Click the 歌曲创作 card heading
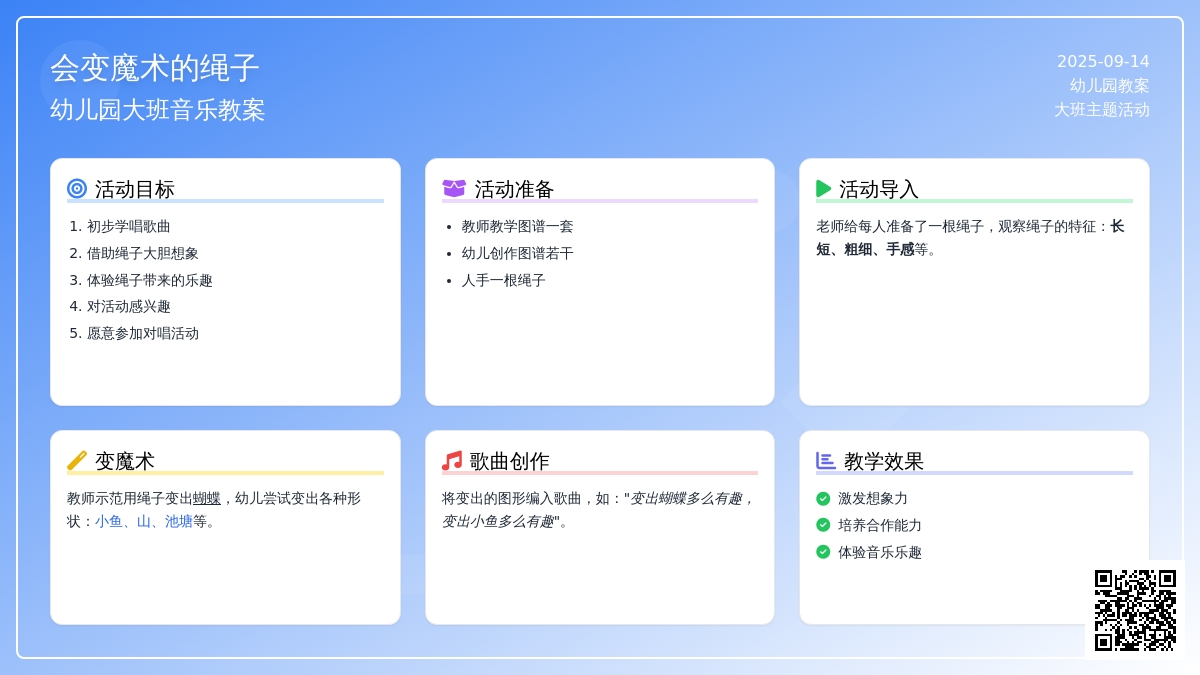 [x=510, y=461]
